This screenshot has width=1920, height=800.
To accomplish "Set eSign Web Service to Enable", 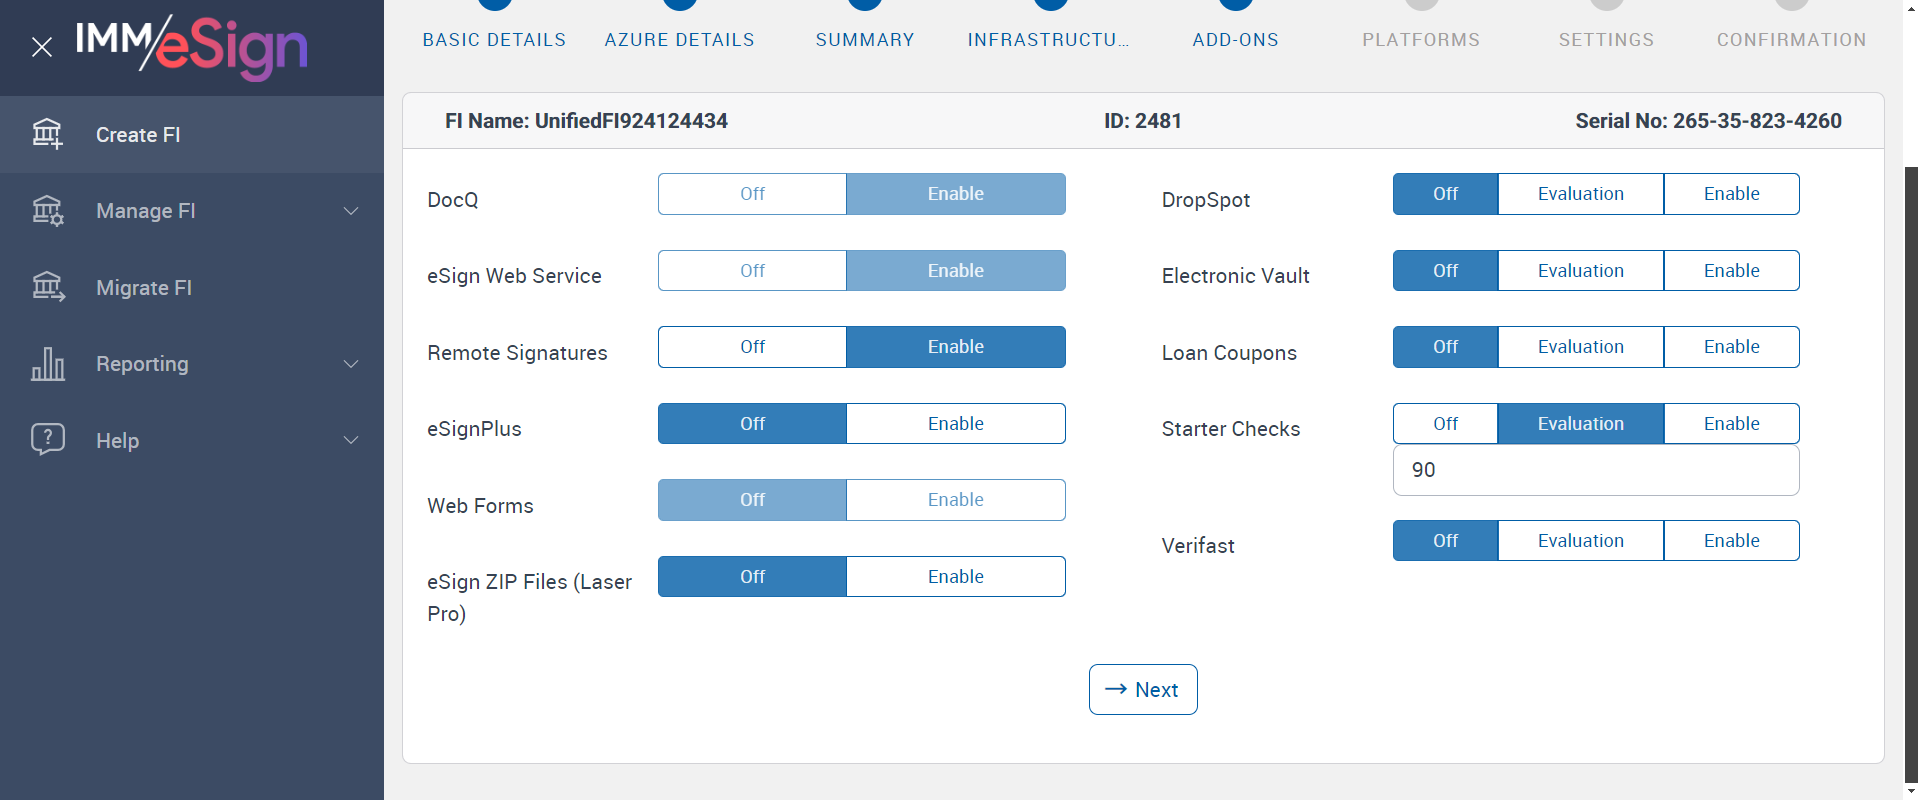I will [956, 271].
